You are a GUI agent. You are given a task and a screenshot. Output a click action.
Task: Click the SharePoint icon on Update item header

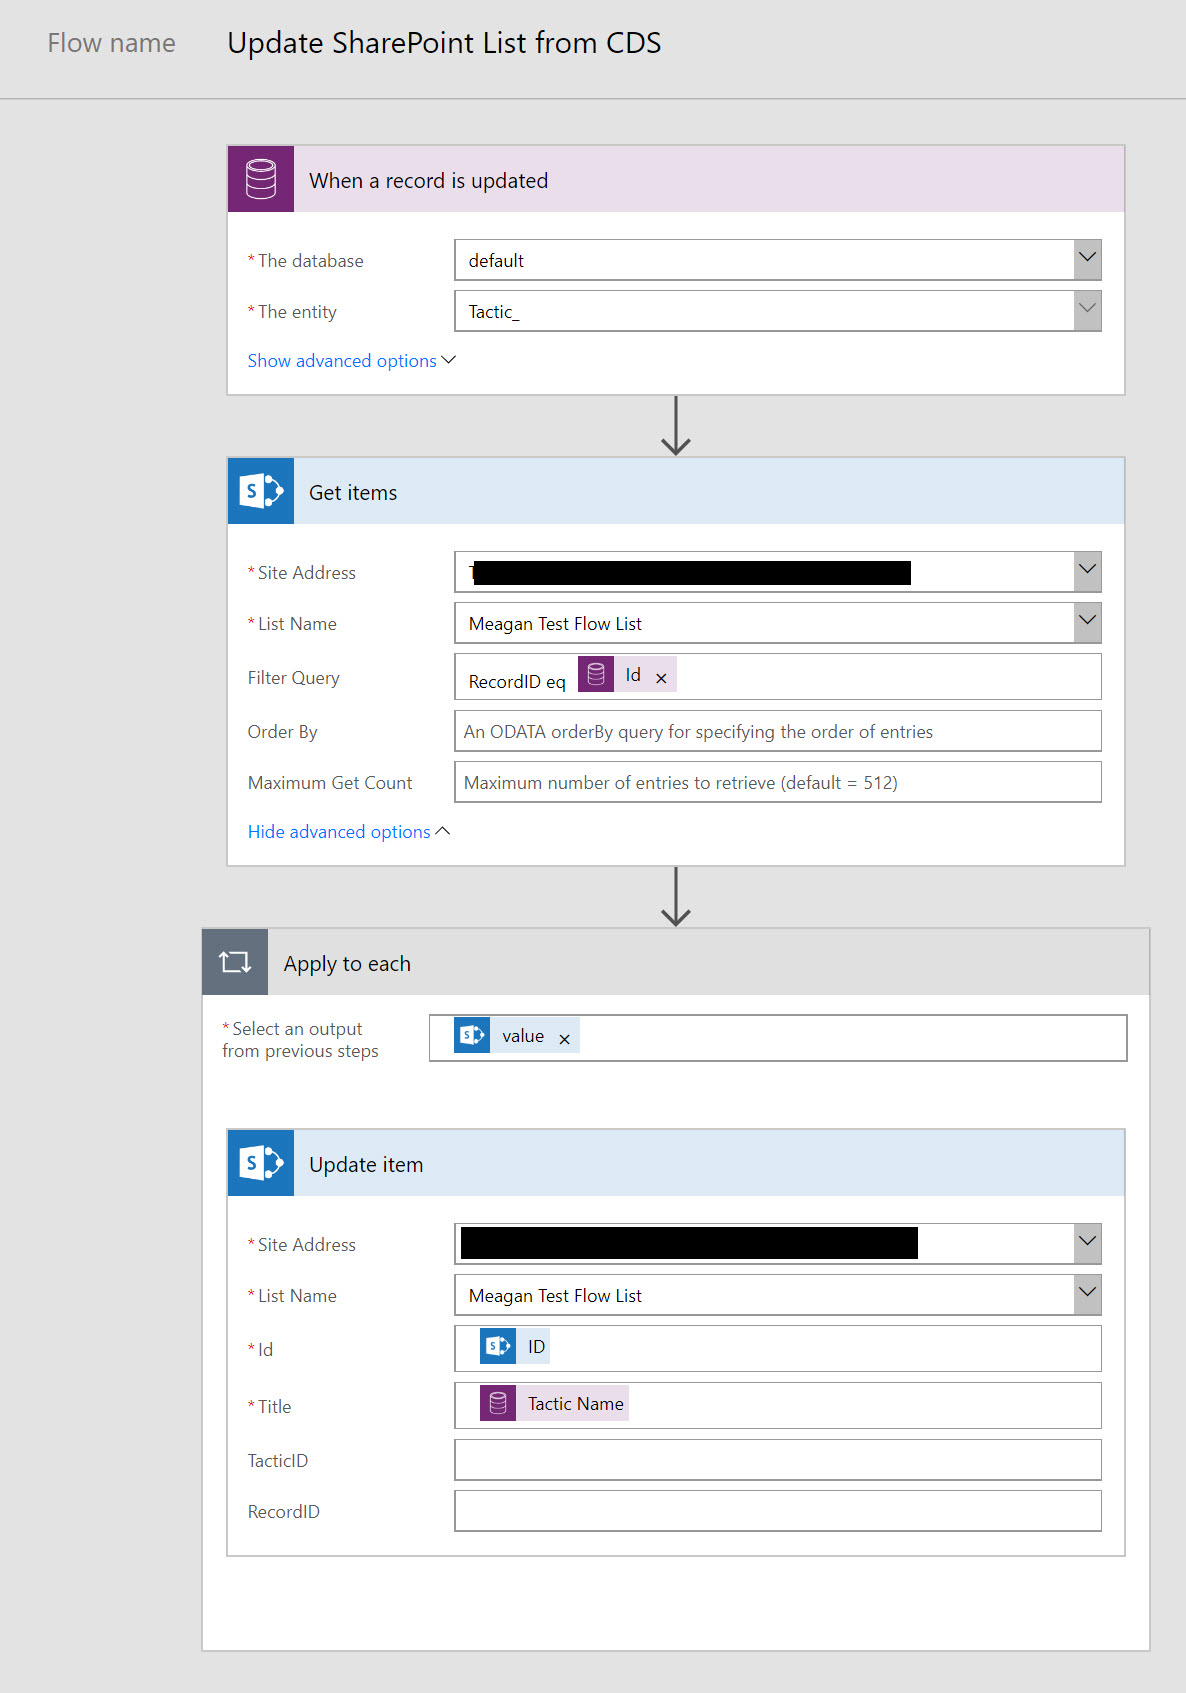[x=261, y=1163]
